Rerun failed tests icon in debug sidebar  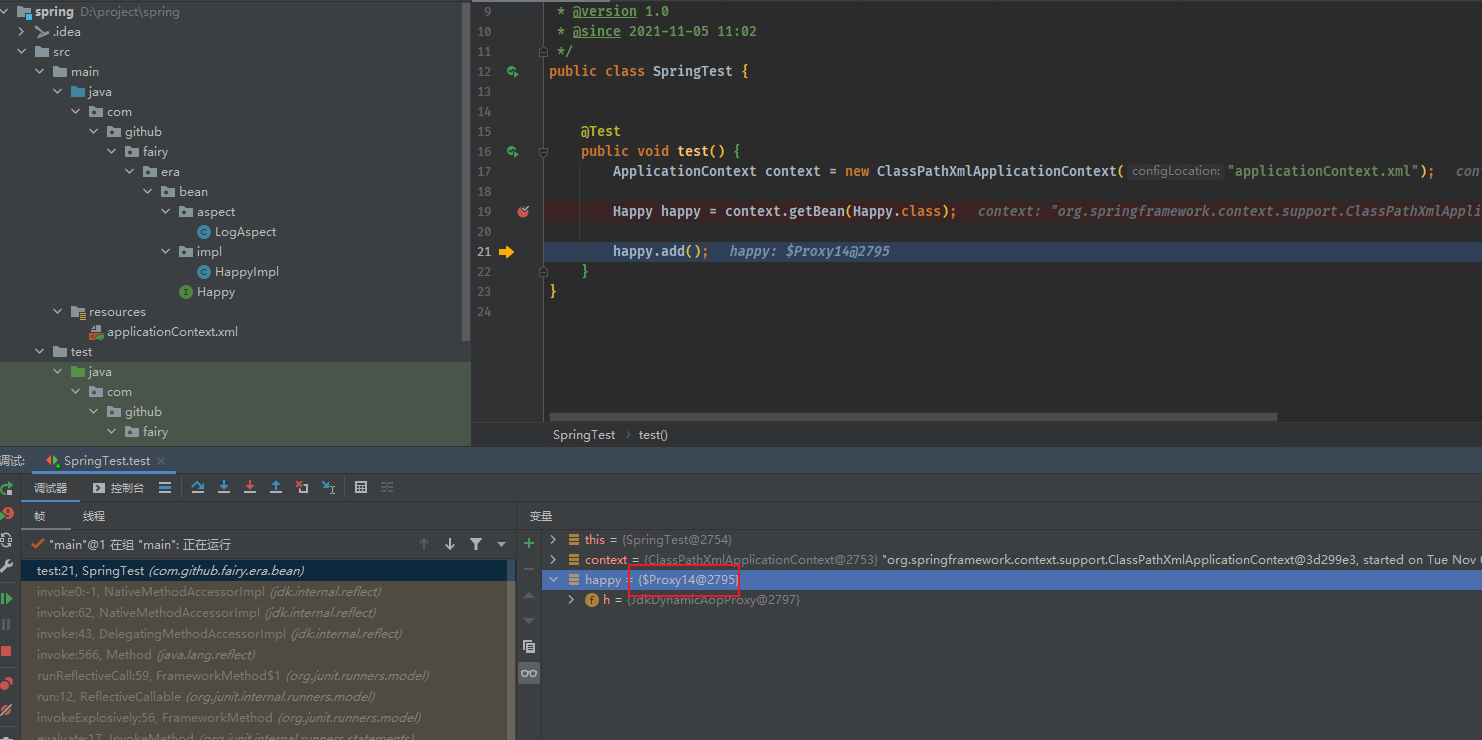tap(6, 514)
